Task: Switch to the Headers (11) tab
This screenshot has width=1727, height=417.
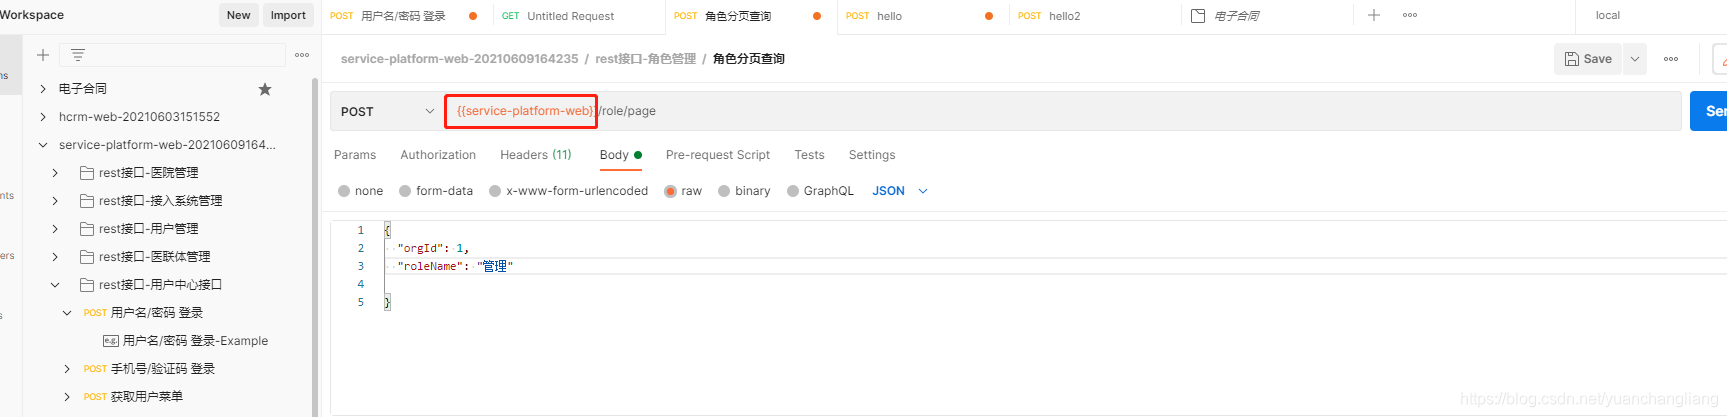Action: pos(536,155)
